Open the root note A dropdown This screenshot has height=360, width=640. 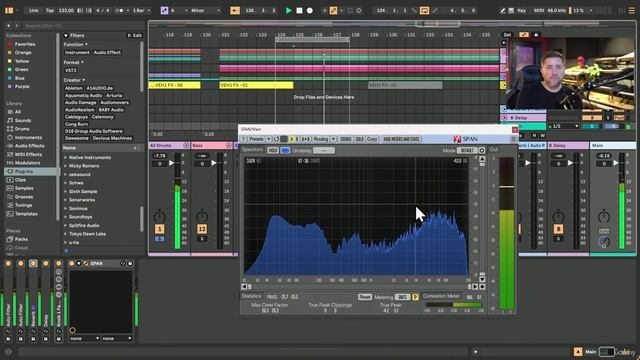click(179, 11)
